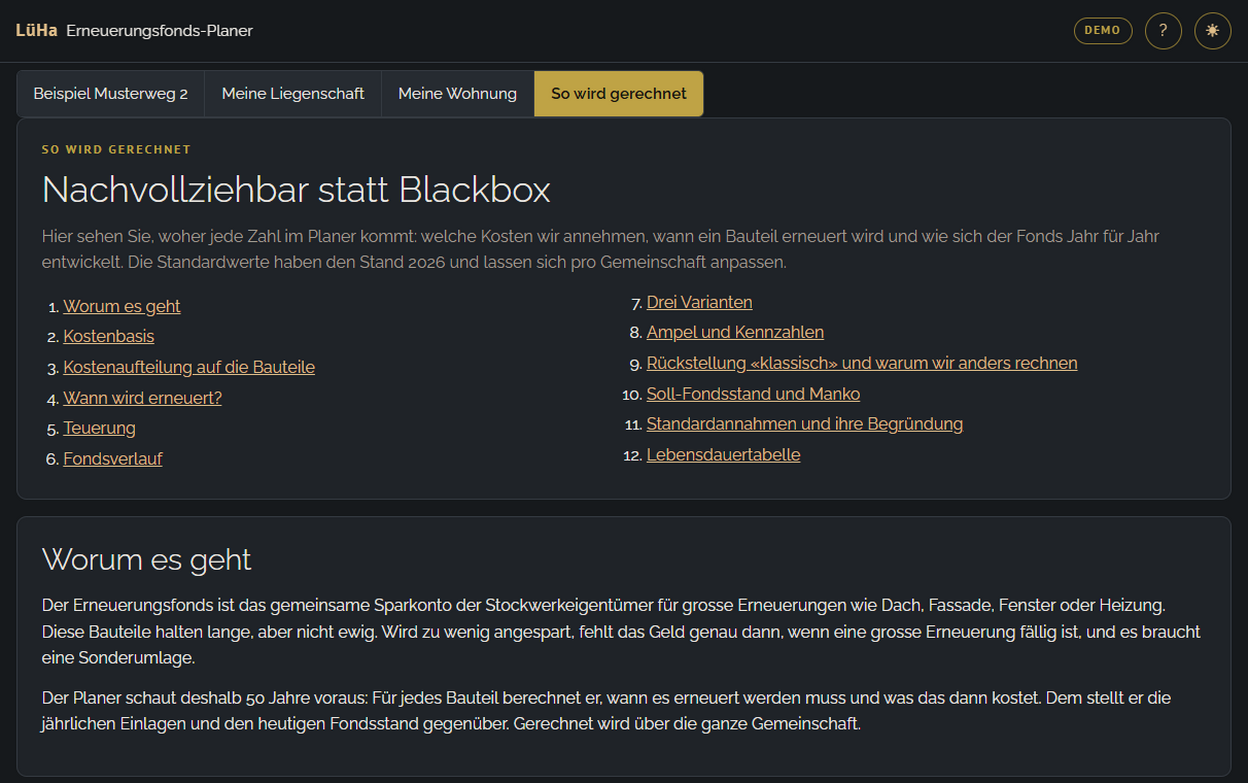Click the LüHa logo text
Screen dimensions: 1248x783
[x=37, y=31]
